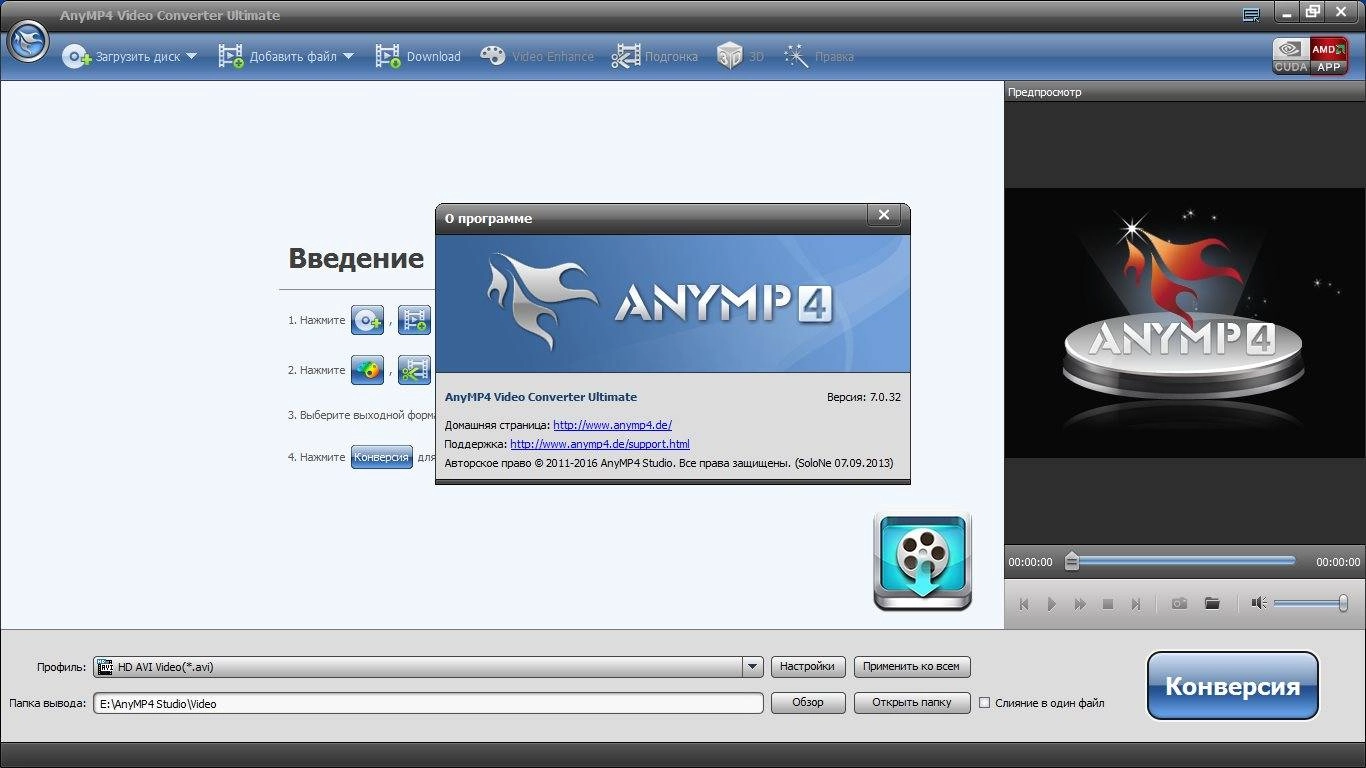Click the preview video thumbnail
The image size is (1366, 768).
[x=1185, y=323]
